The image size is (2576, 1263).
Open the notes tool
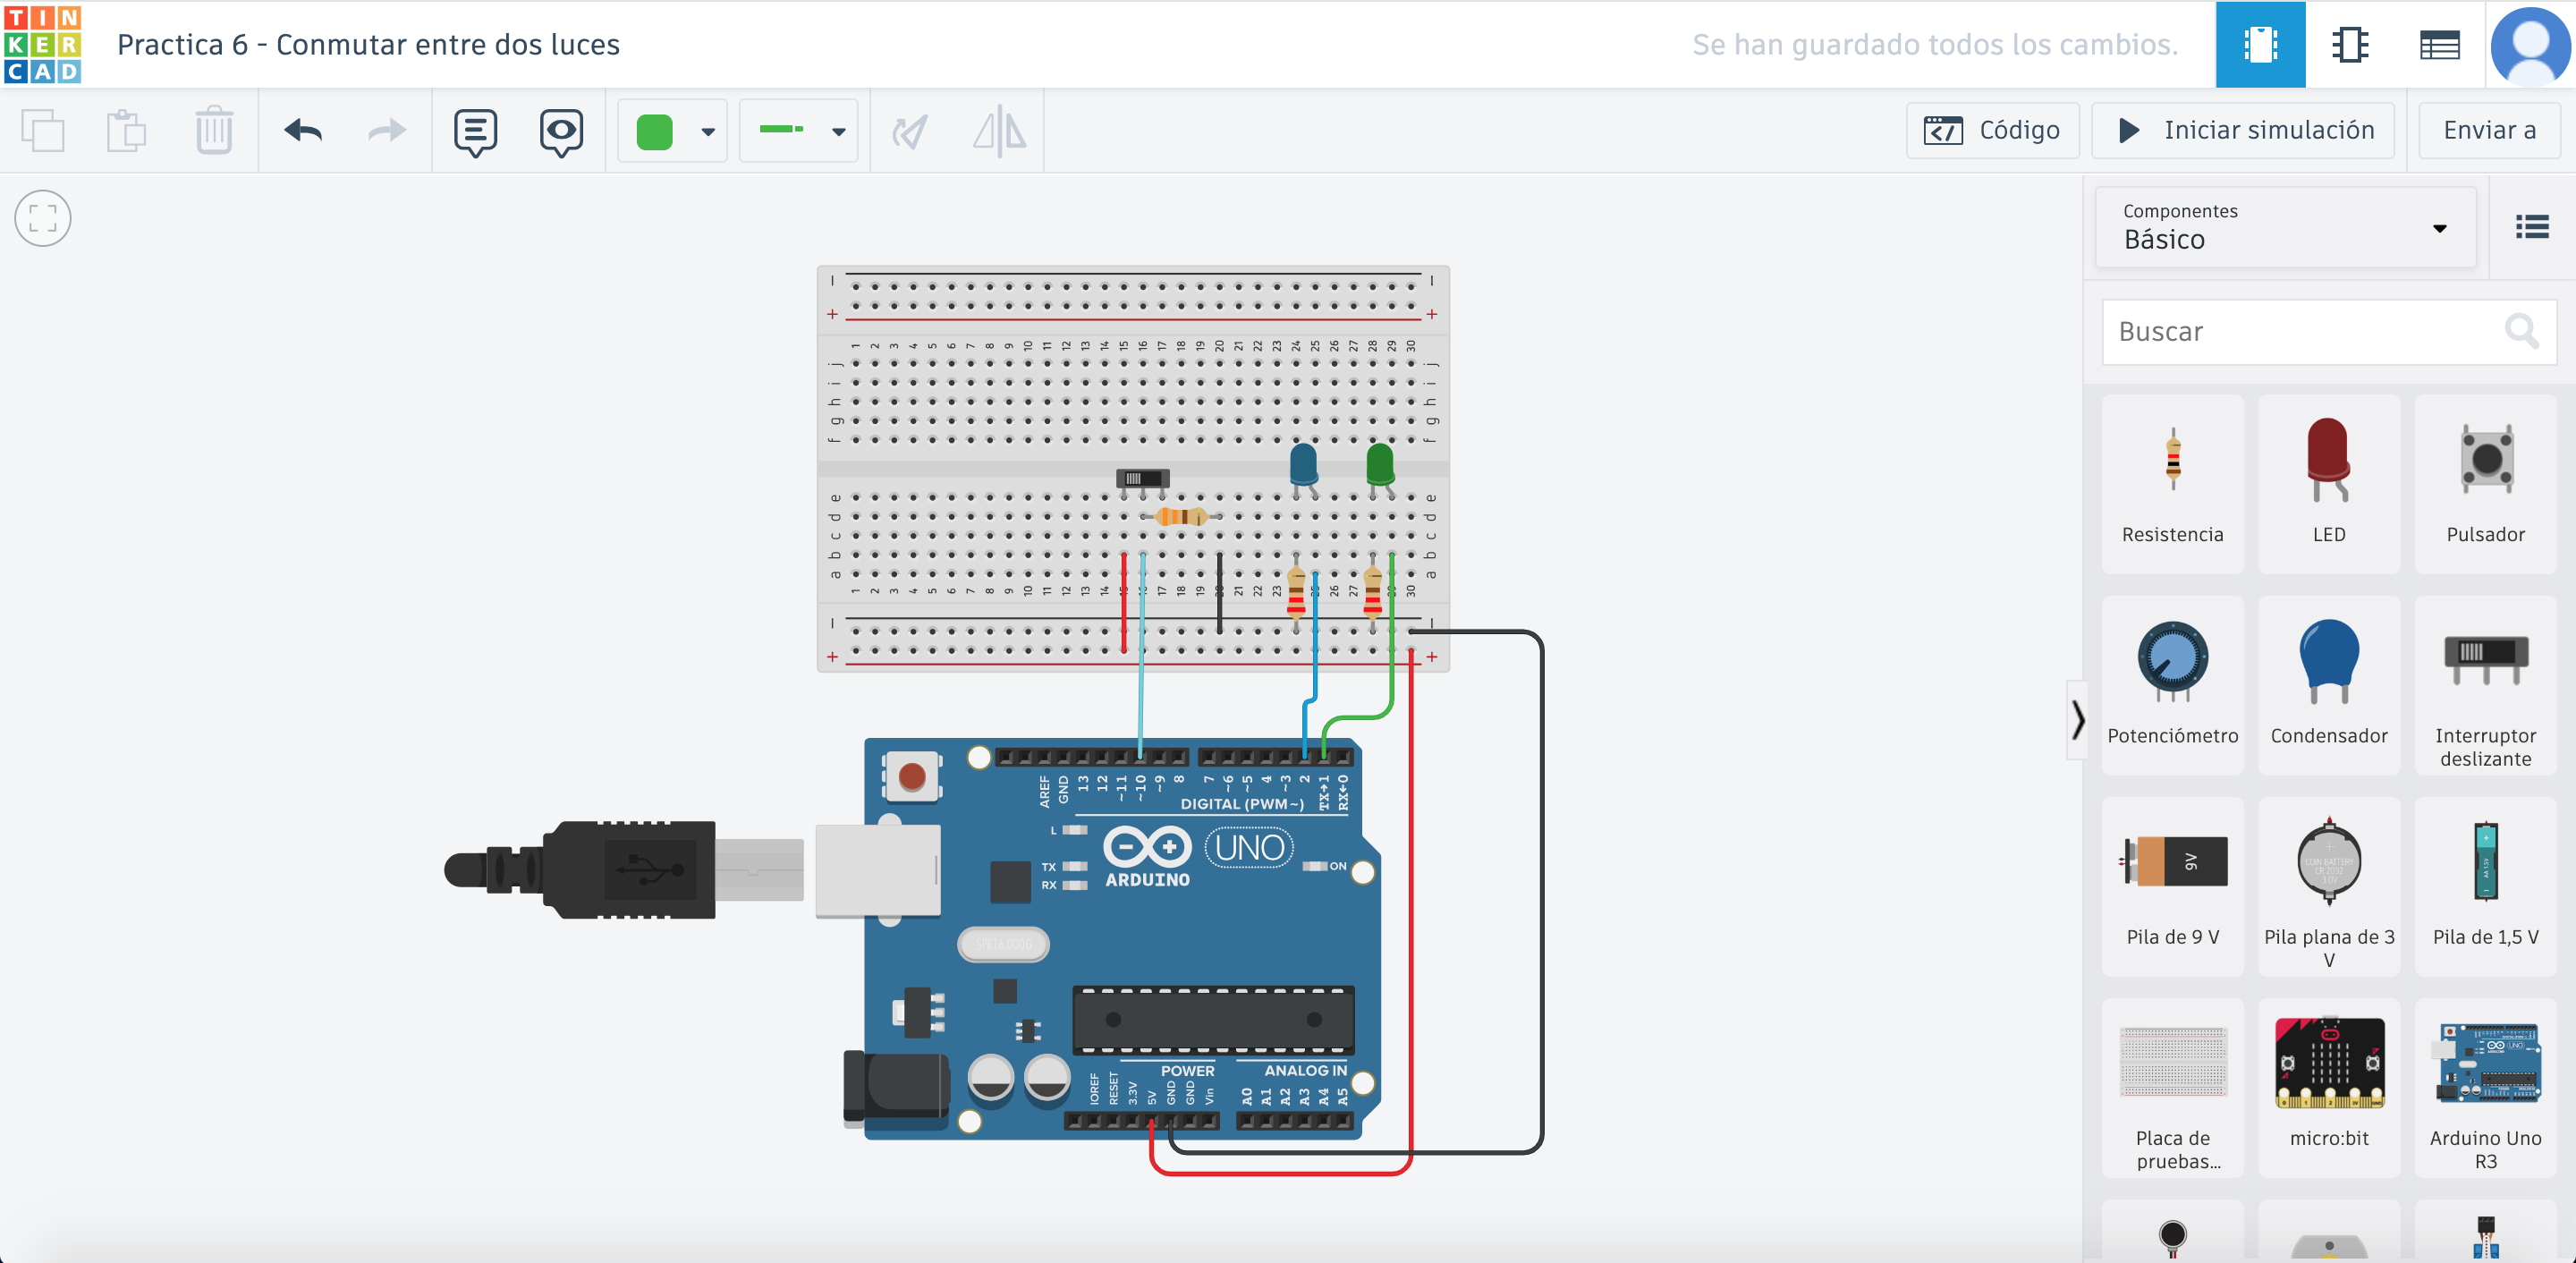475,131
